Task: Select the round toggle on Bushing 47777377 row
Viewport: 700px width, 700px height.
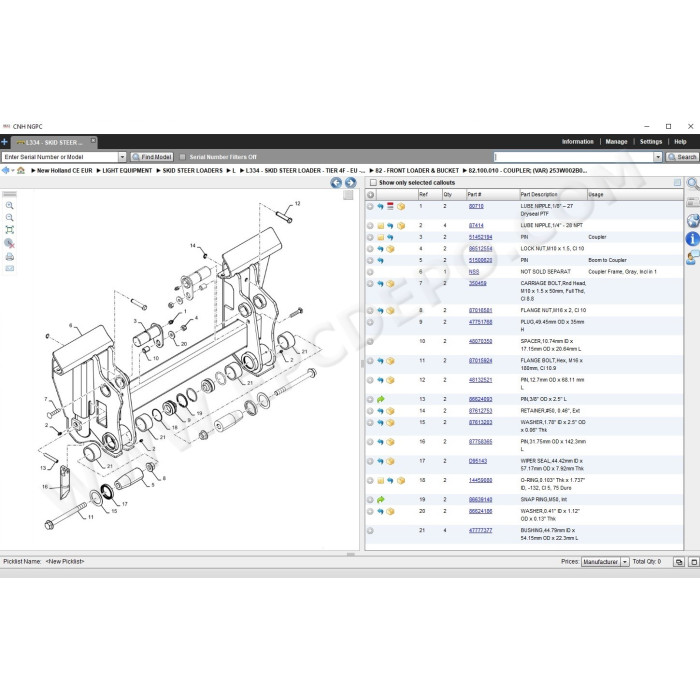Action: tap(370, 531)
